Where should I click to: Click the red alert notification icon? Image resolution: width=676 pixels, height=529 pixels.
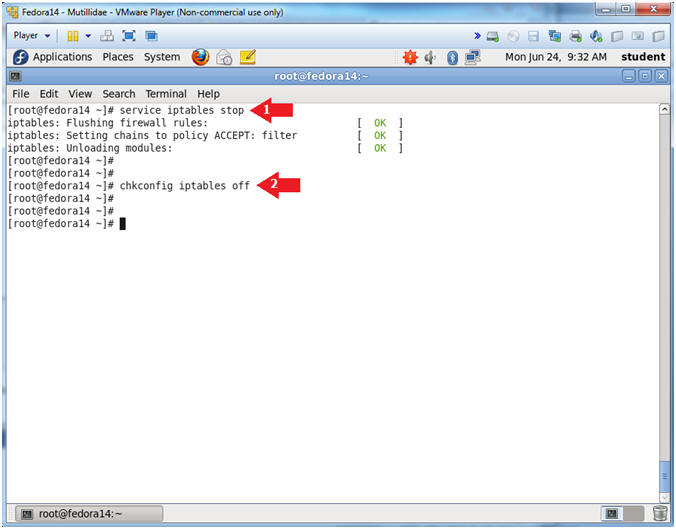click(x=410, y=57)
